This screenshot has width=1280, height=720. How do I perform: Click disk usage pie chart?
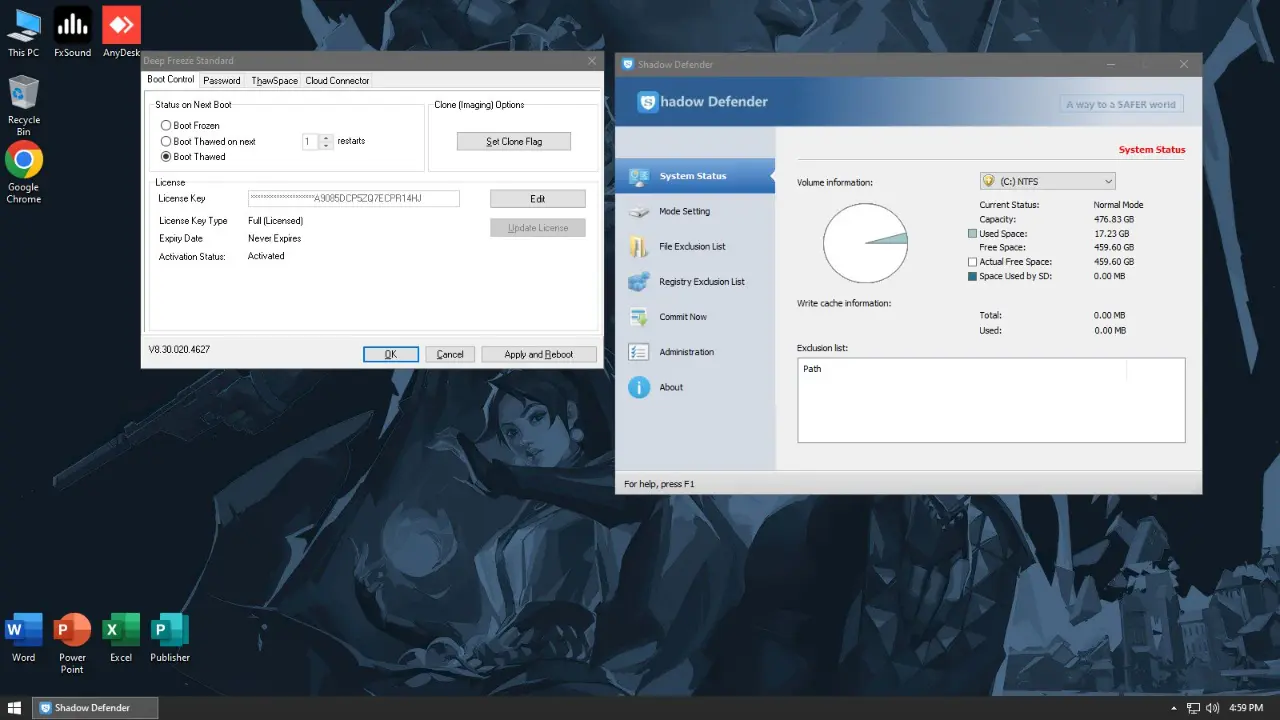click(x=865, y=243)
